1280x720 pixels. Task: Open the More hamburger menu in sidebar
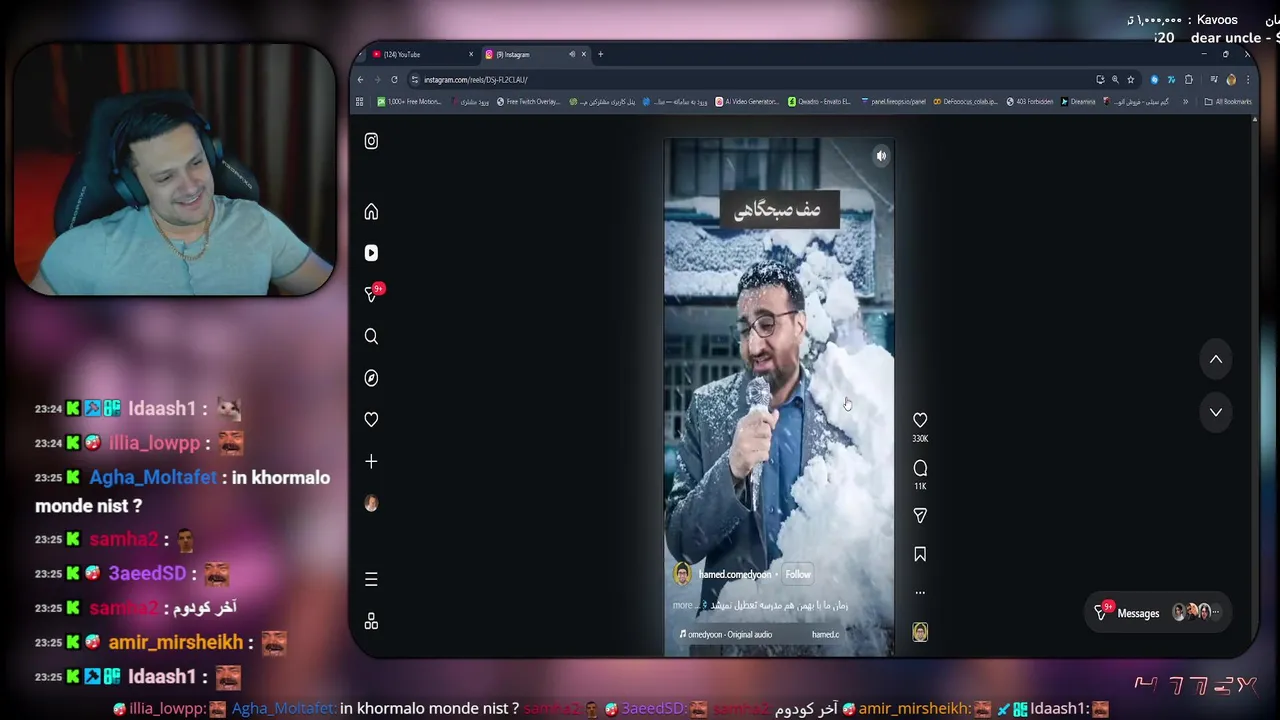pyautogui.click(x=371, y=580)
